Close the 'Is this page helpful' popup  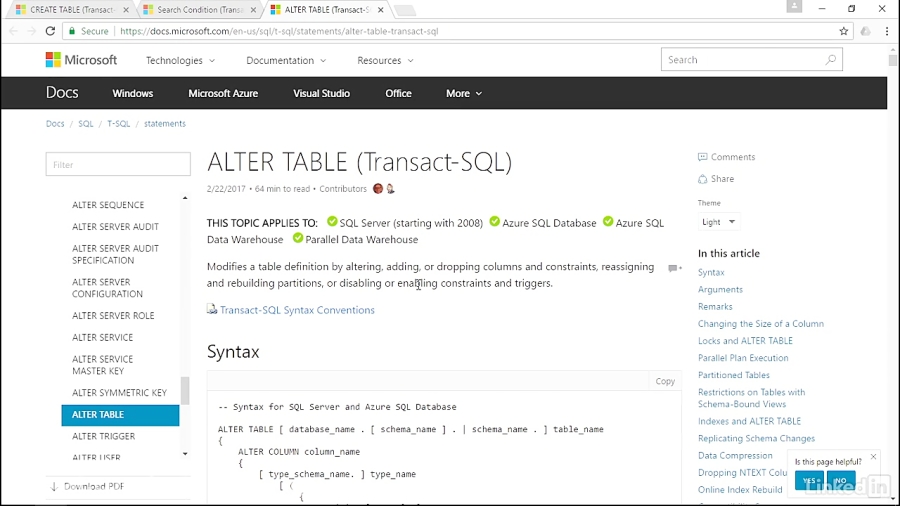tap(873, 457)
